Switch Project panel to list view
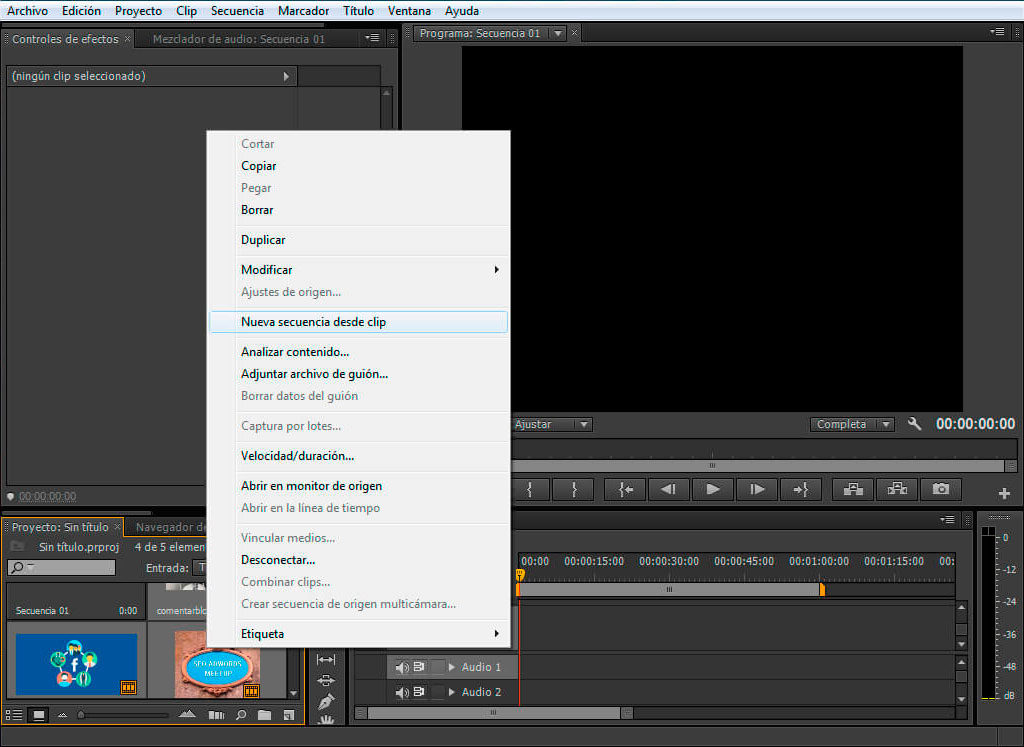The width and height of the screenshot is (1024, 747). (14, 715)
